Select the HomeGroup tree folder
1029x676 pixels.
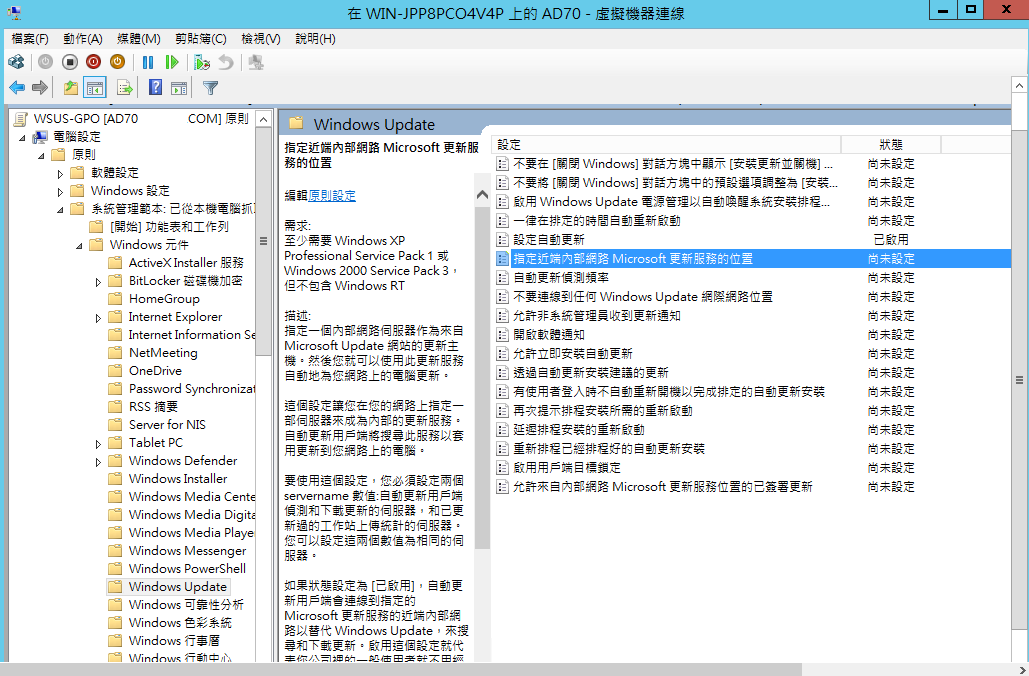tap(164, 299)
